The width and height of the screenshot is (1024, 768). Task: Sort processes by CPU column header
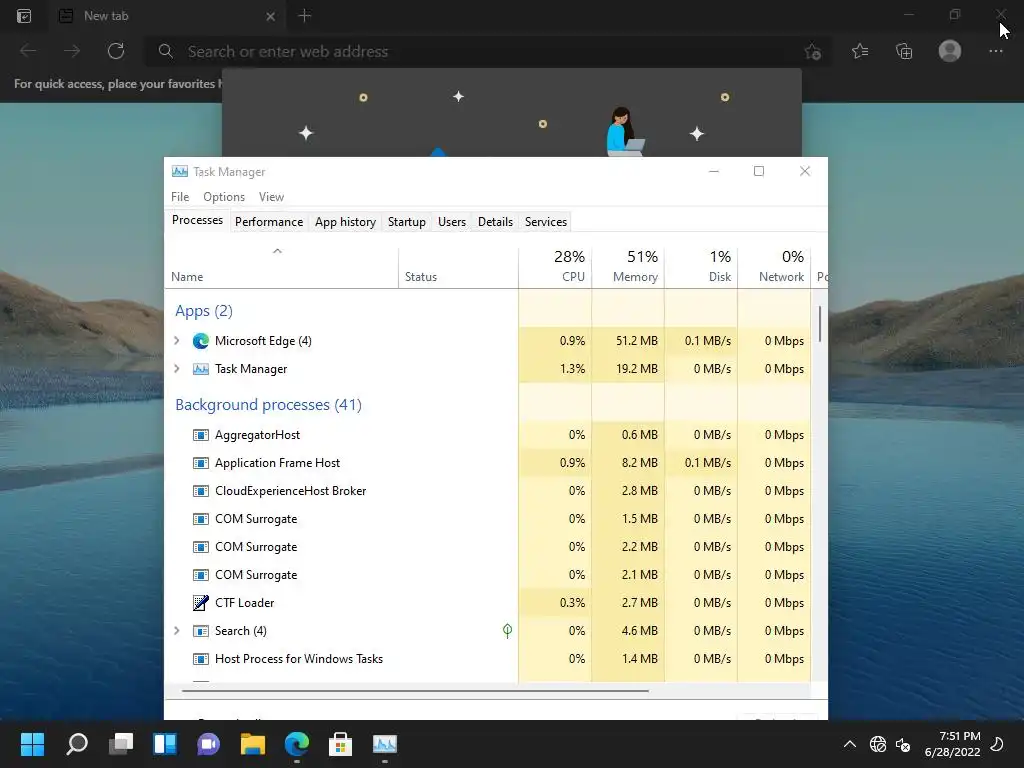pyautogui.click(x=555, y=267)
